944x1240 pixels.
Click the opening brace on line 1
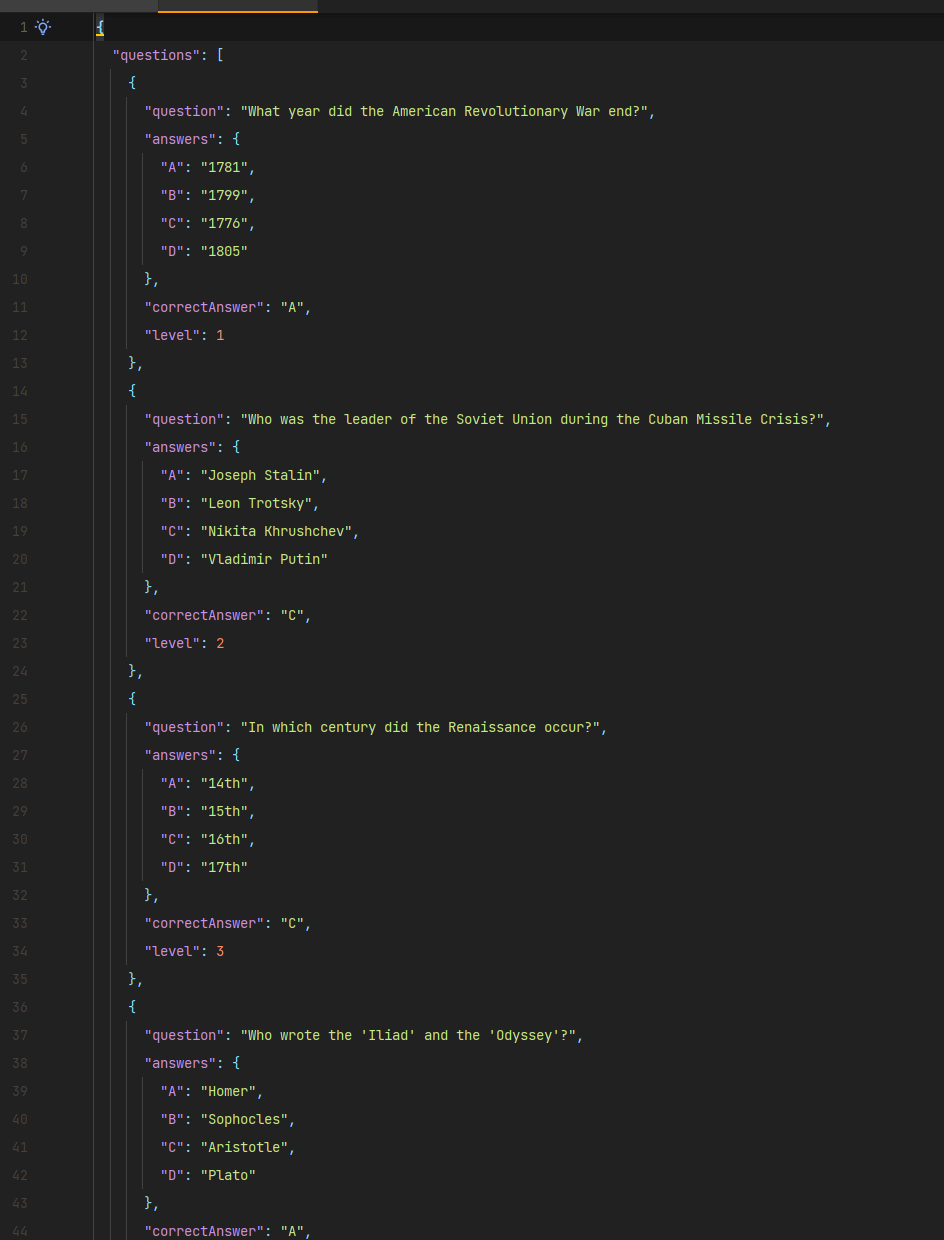(99, 27)
